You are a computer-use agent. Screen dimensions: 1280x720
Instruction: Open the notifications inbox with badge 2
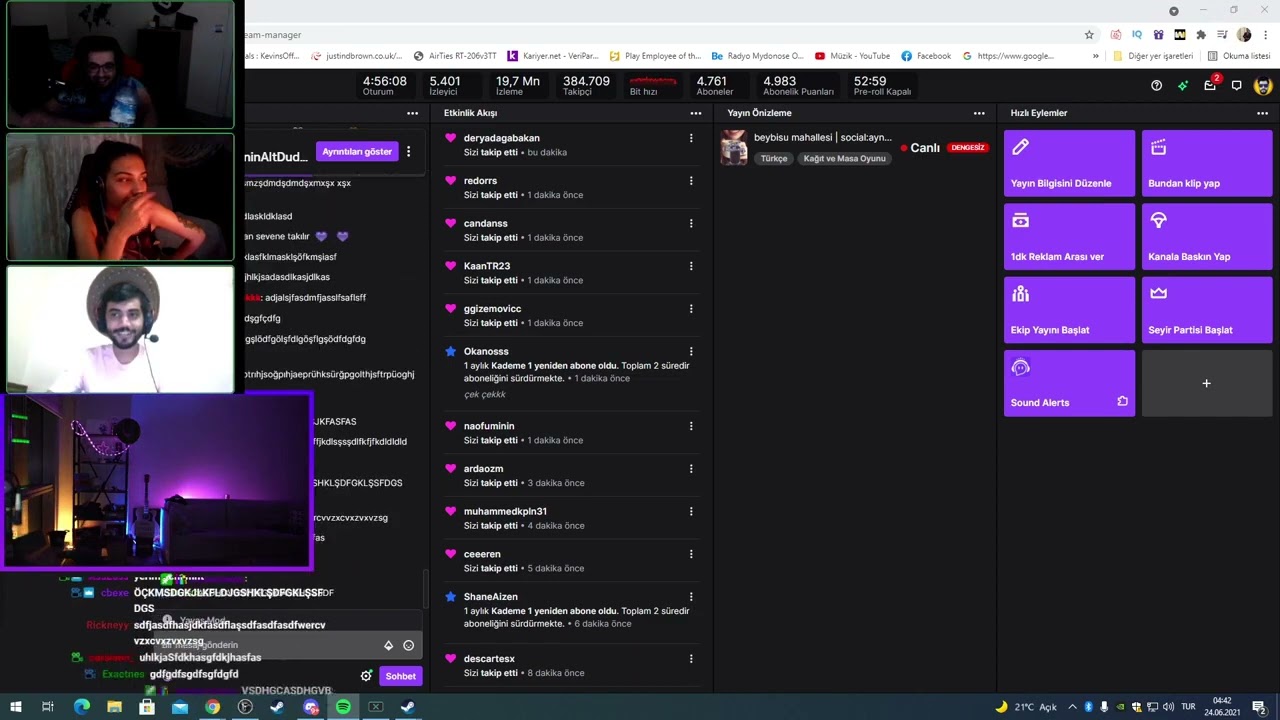click(x=1210, y=85)
